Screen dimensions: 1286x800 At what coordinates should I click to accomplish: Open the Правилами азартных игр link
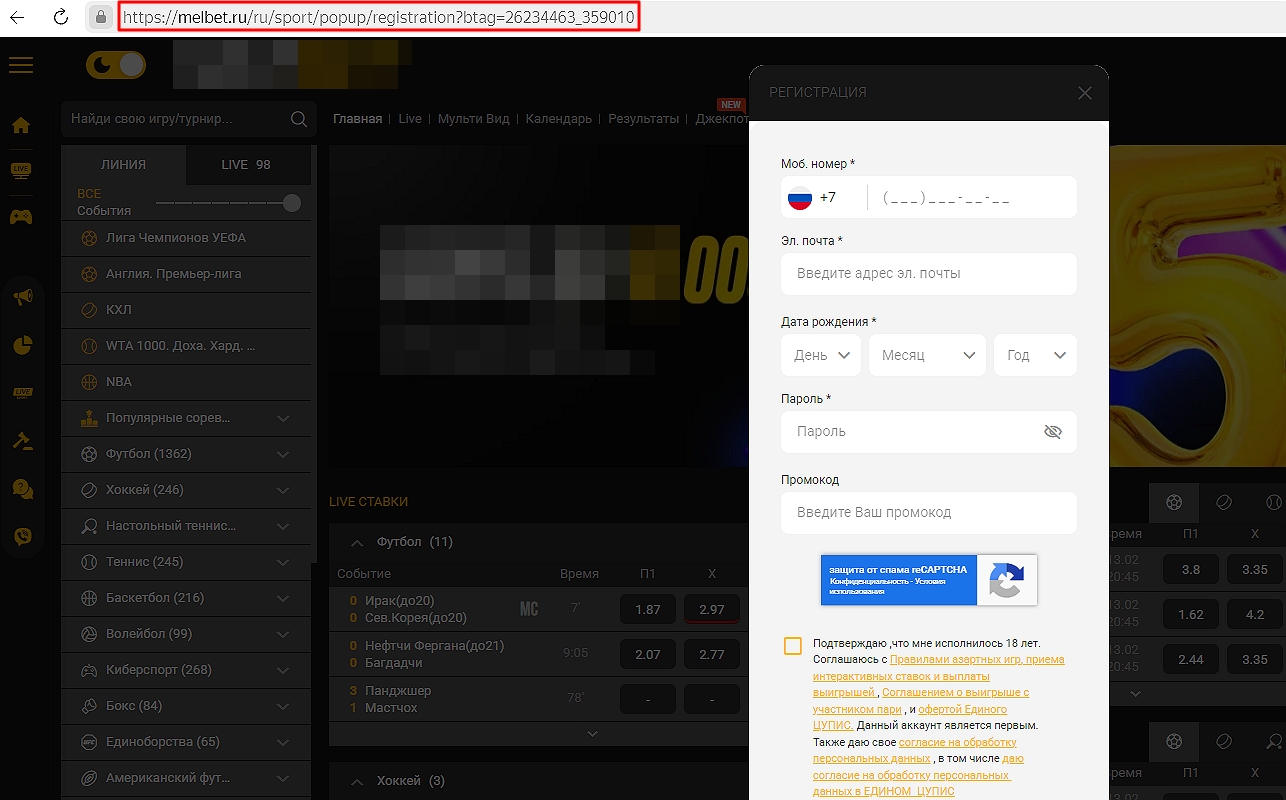977,660
